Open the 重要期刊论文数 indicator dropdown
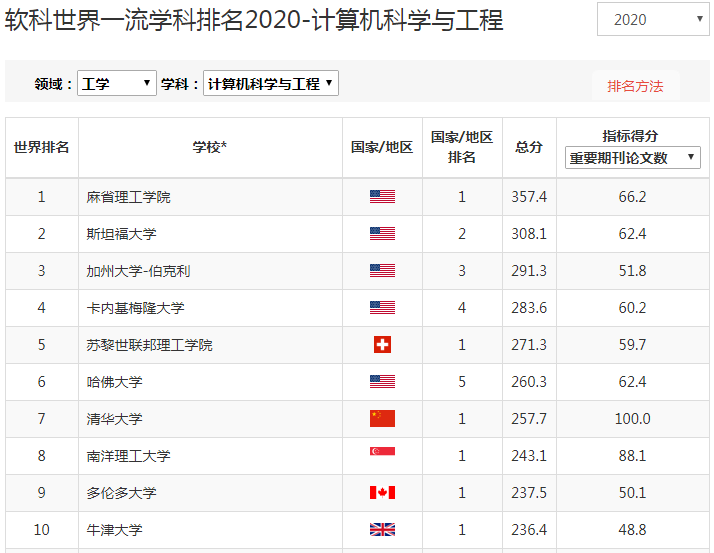The image size is (714, 553). coord(632,158)
